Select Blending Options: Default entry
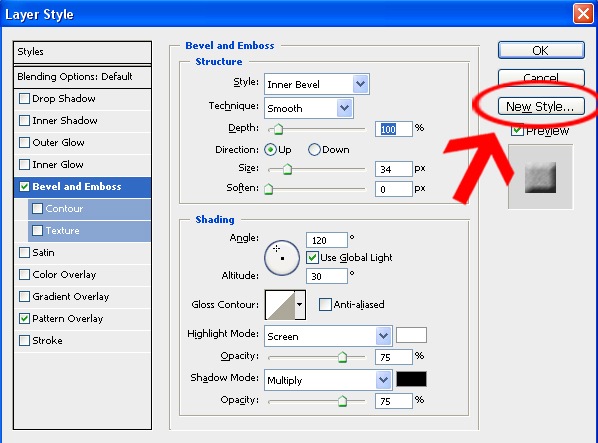Image resolution: width=598 pixels, height=443 pixels. [x=82, y=77]
